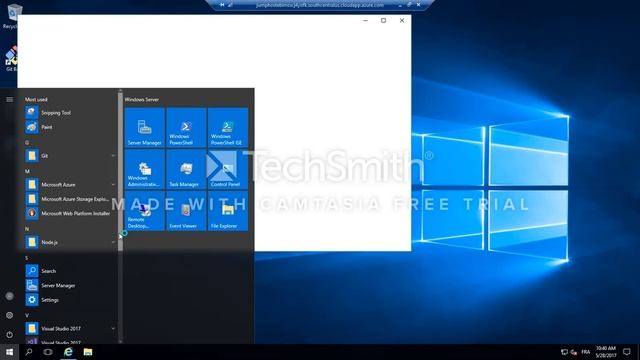Image resolution: width=640 pixels, height=360 pixels.
Task: Launch the Event Viewer tile
Action: point(186,211)
